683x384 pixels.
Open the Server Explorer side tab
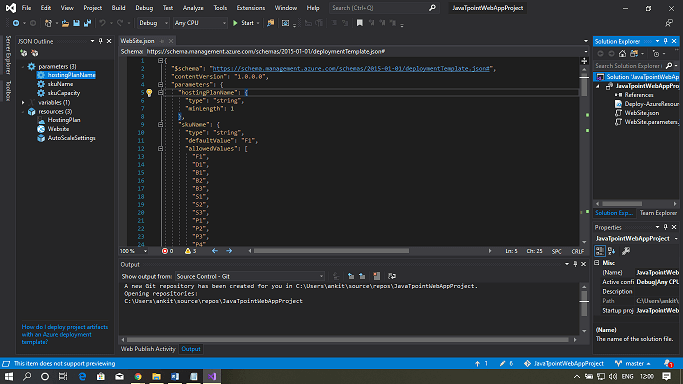(8, 56)
